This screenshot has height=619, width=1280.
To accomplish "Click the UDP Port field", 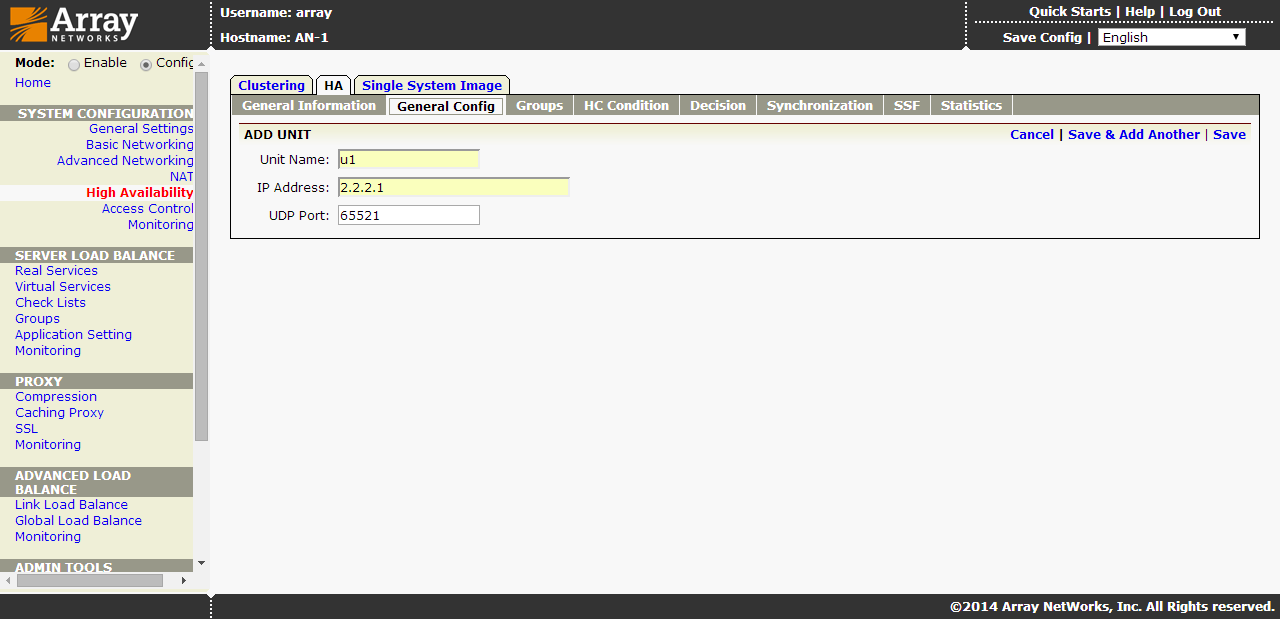I will [408, 215].
